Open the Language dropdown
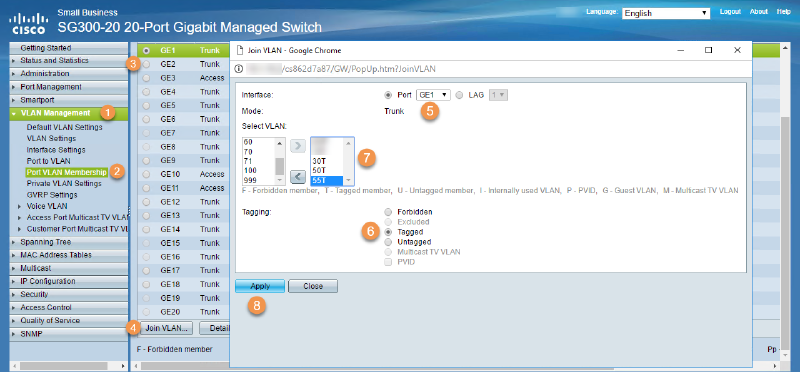800x372 pixels. (666, 13)
